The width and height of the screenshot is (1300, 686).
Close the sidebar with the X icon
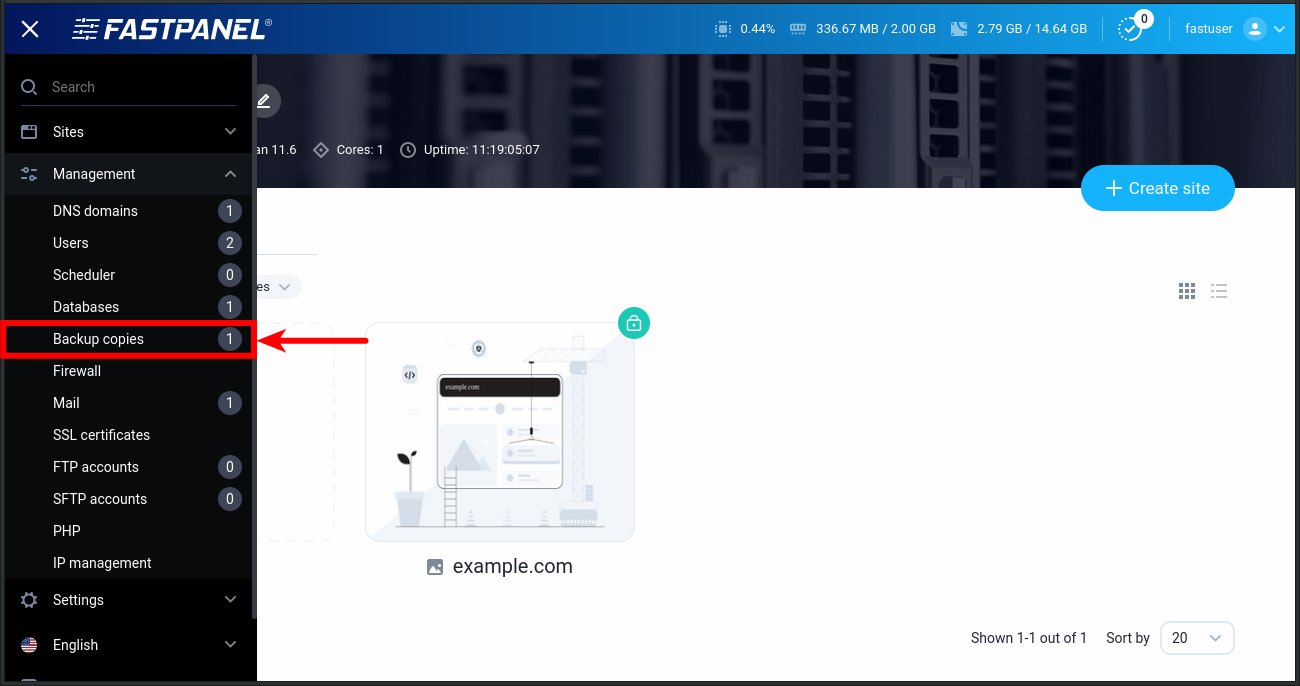click(x=30, y=29)
